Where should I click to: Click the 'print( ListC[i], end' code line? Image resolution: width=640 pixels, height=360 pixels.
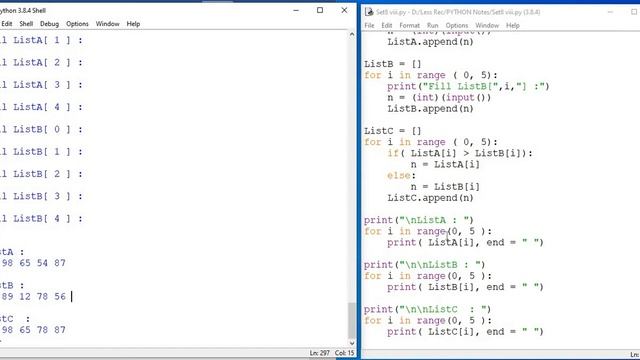click(x=465, y=332)
